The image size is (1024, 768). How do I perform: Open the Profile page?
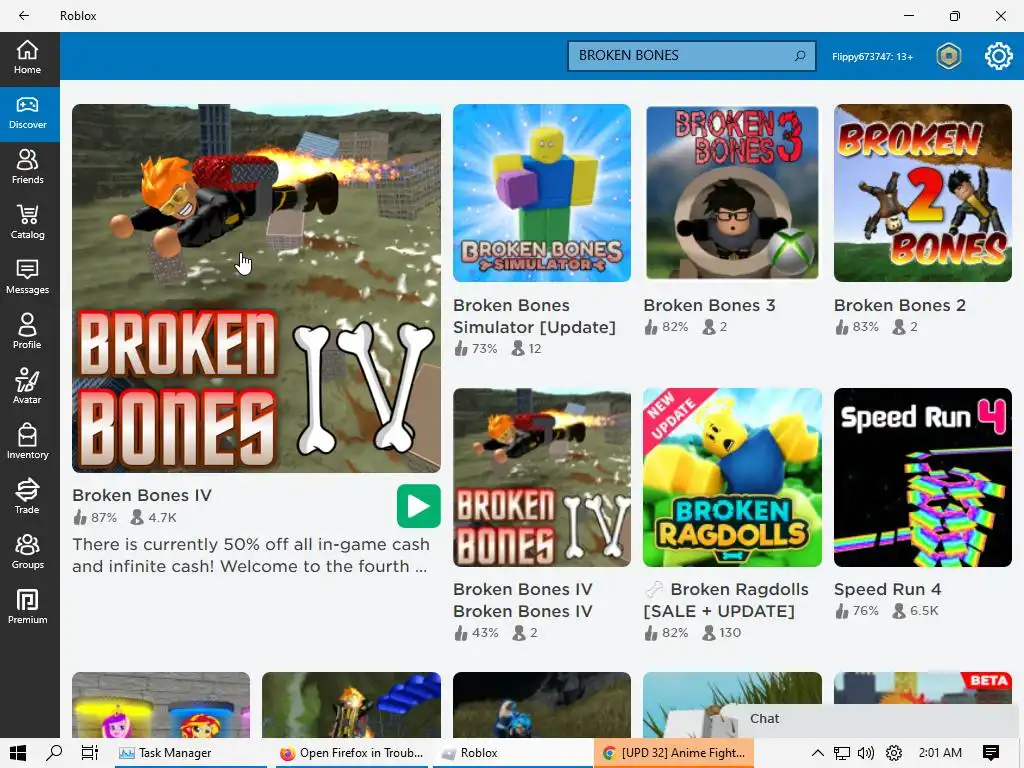27,332
